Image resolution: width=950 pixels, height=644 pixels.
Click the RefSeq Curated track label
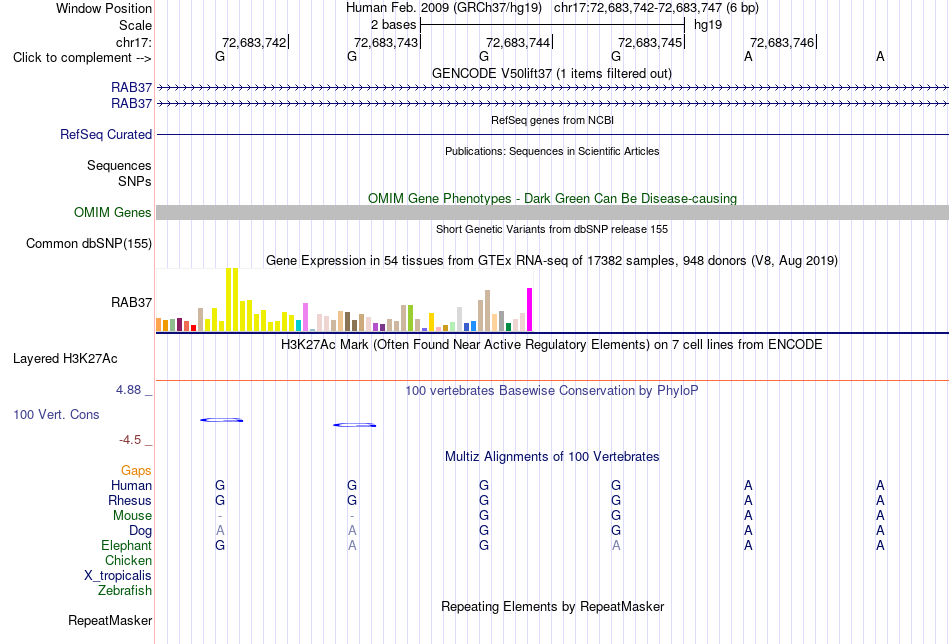[105, 134]
